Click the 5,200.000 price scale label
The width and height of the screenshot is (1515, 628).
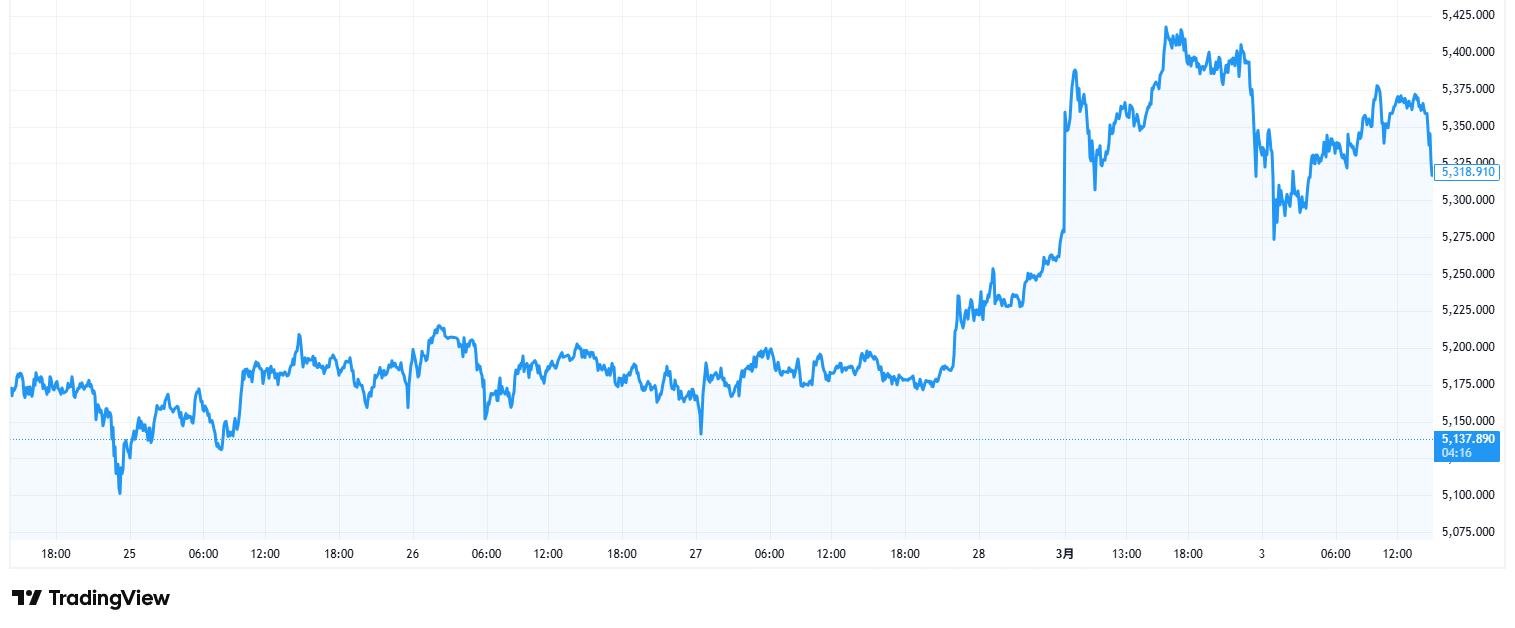click(x=1468, y=347)
